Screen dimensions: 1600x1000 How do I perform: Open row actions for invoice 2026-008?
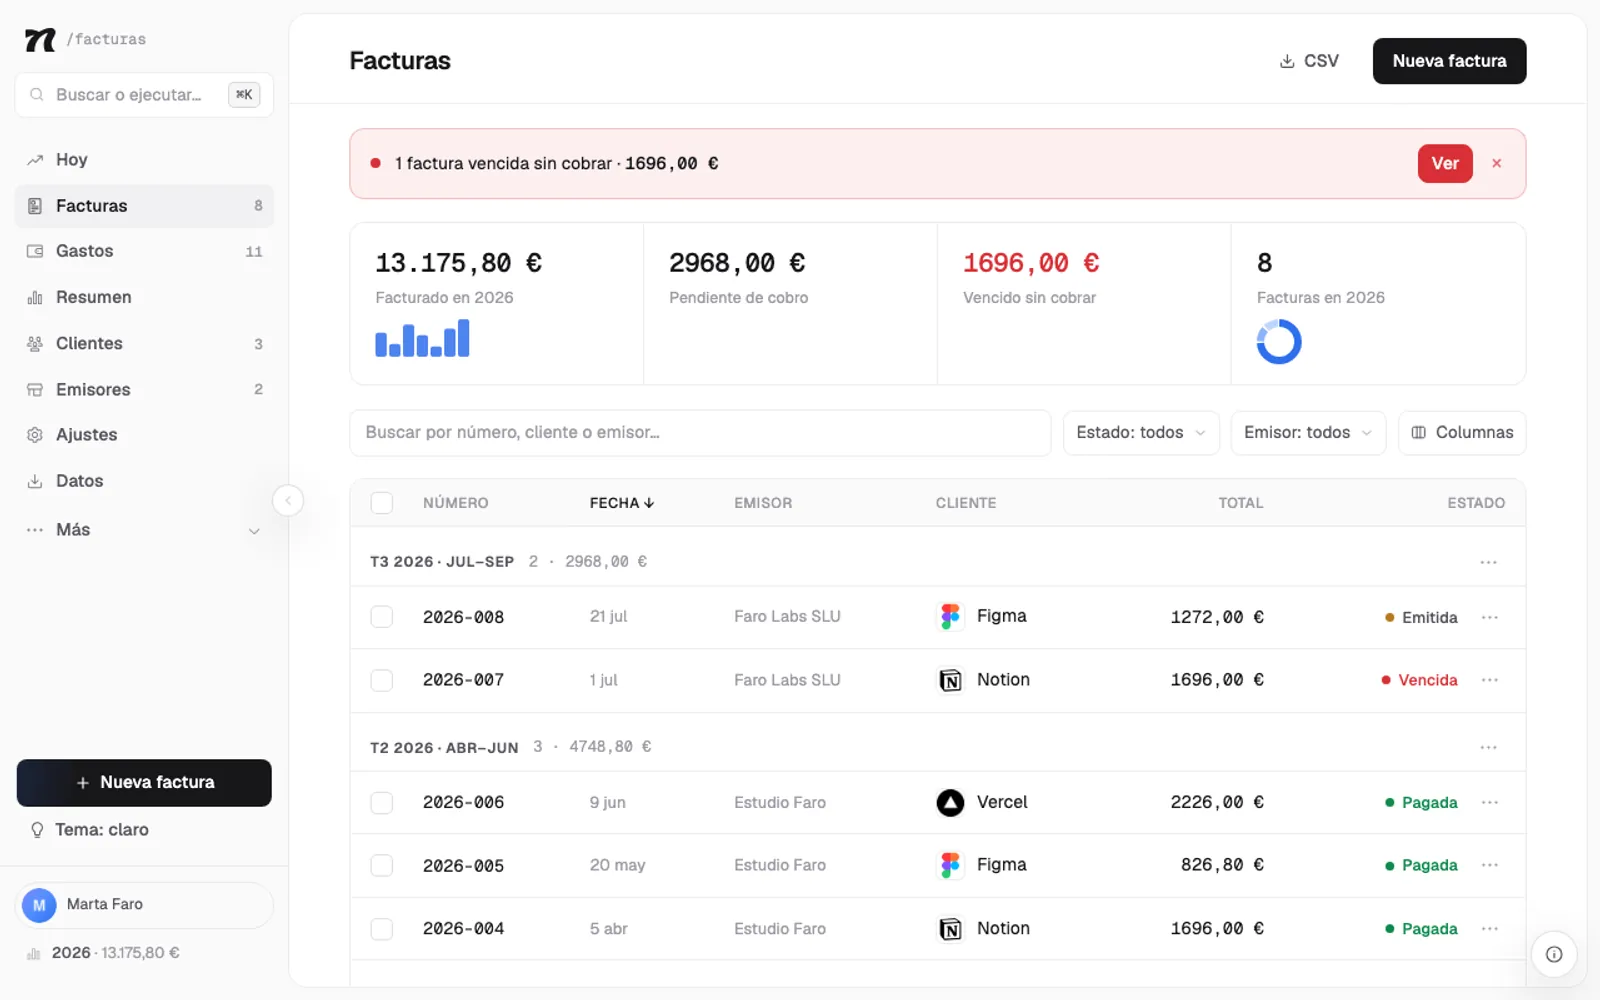[1489, 617]
